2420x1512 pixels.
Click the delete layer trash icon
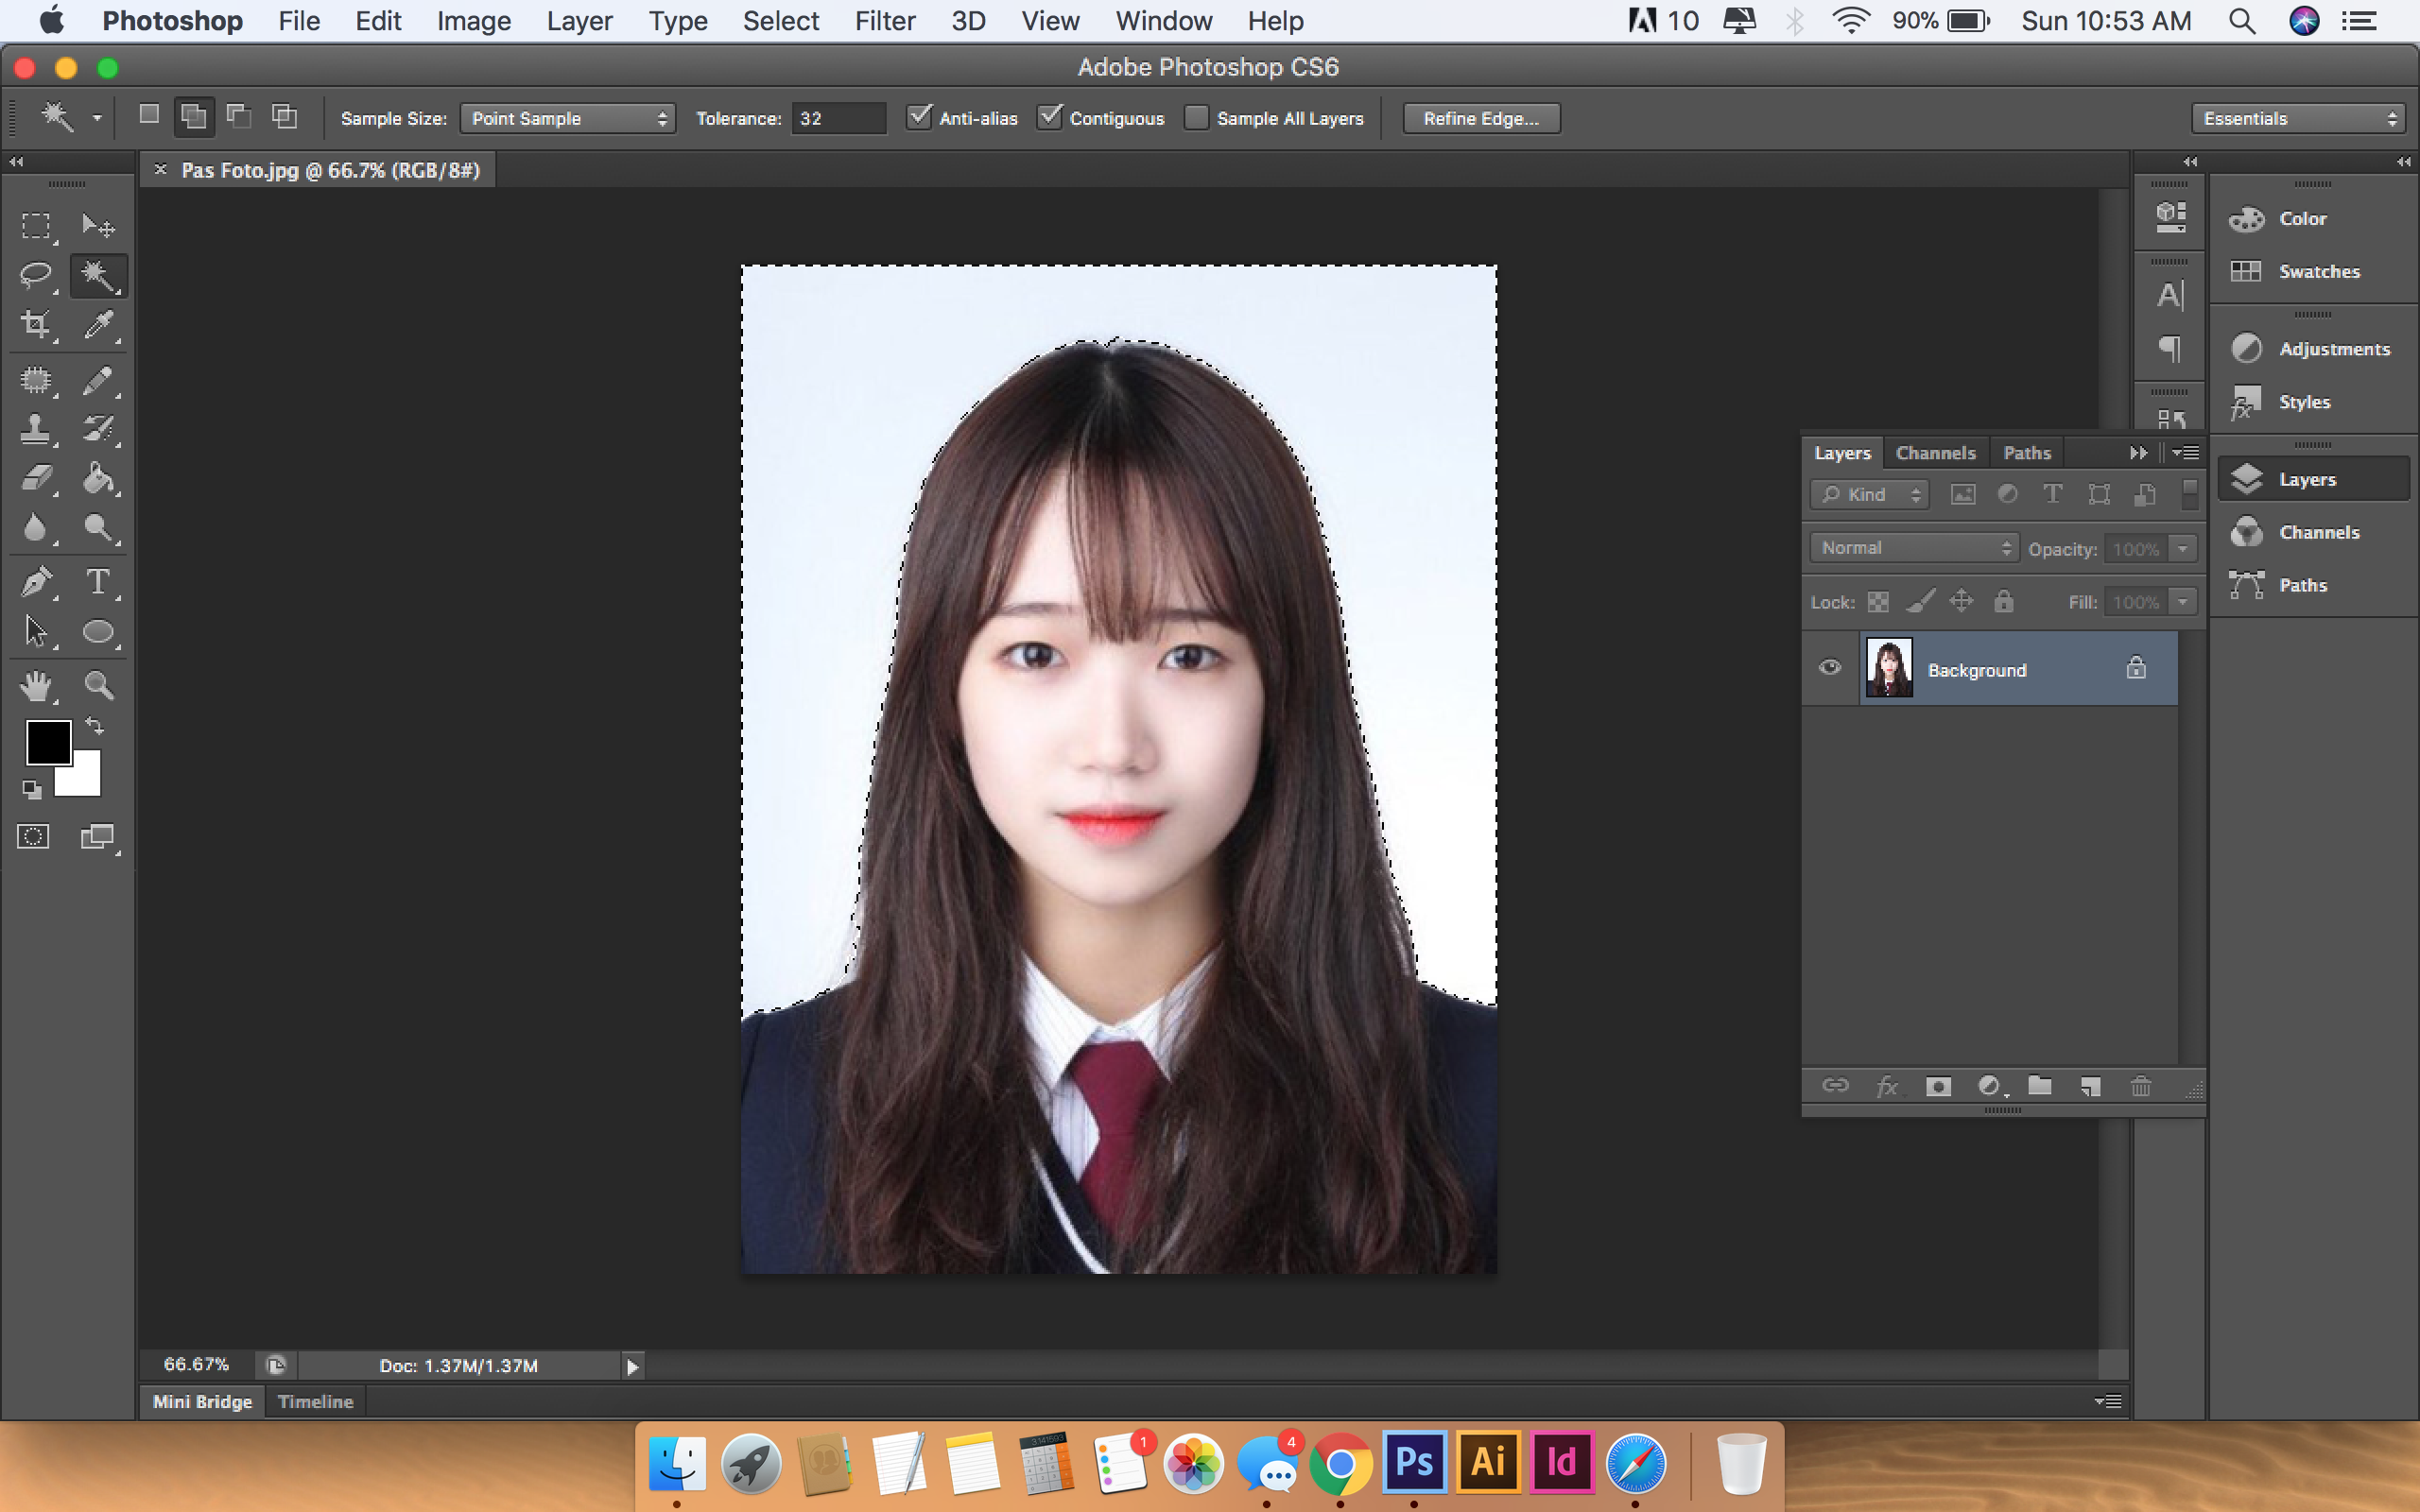(2140, 1086)
